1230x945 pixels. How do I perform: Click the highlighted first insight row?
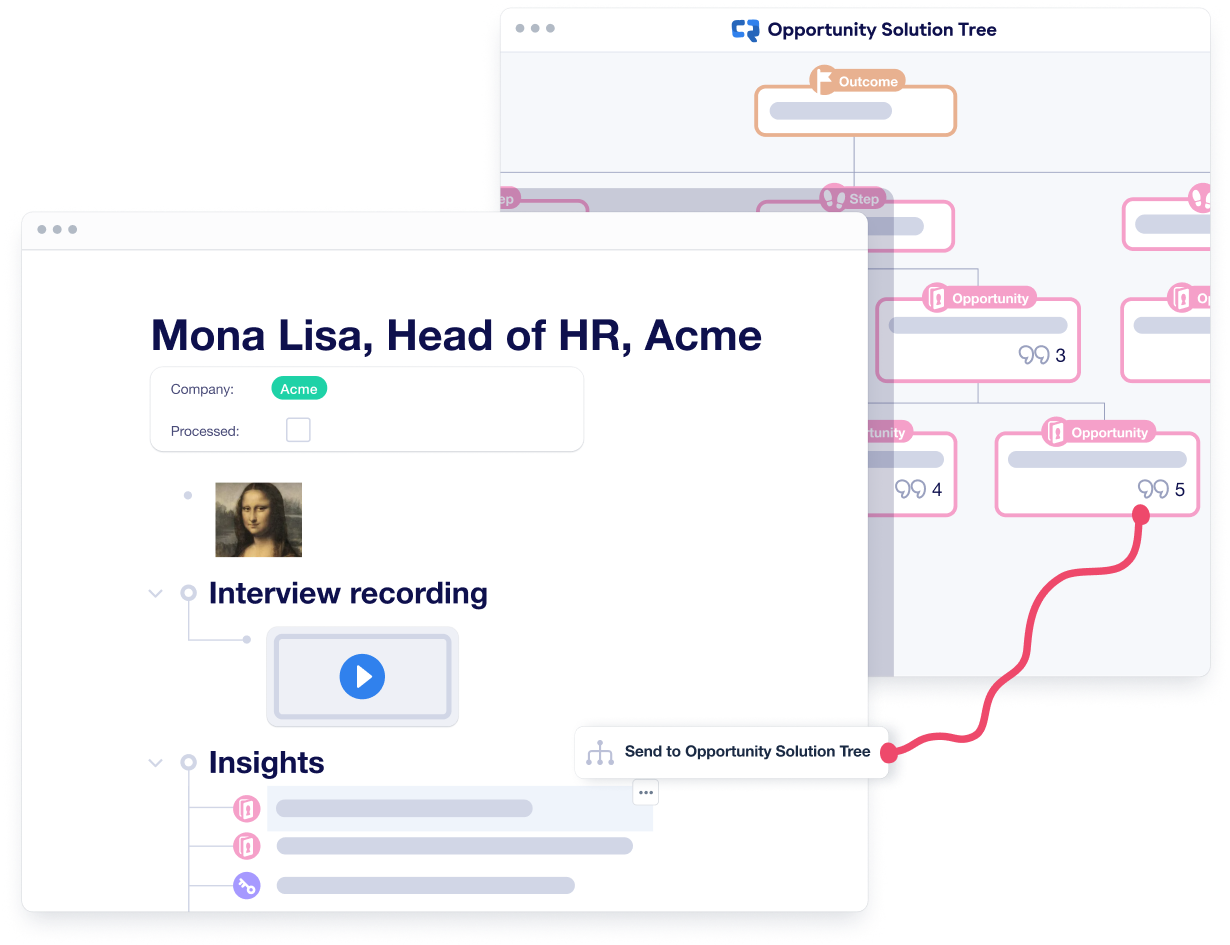pyautogui.click(x=460, y=809)
